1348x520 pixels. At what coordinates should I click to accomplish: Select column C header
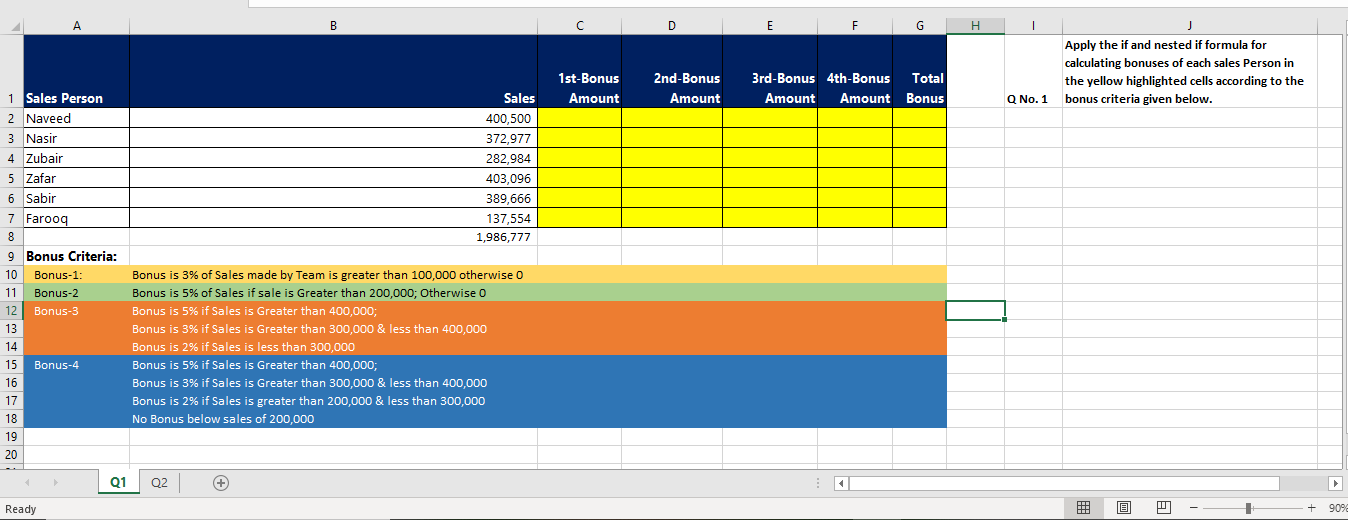(x=579, y=26)
